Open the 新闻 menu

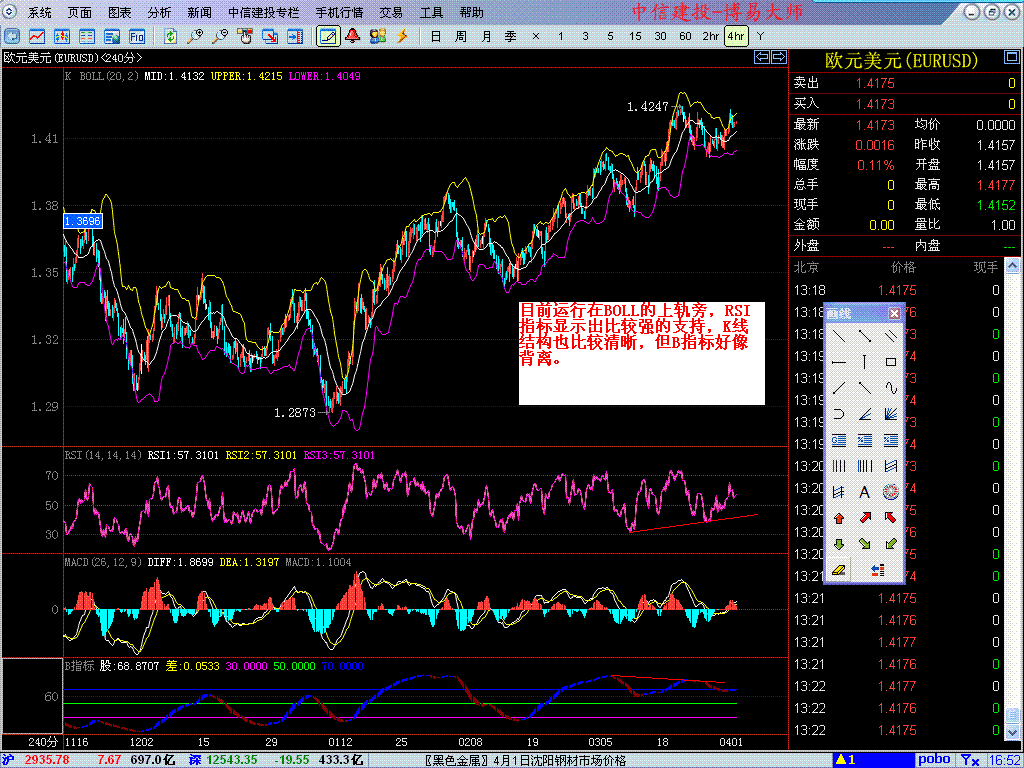[199, 12]
